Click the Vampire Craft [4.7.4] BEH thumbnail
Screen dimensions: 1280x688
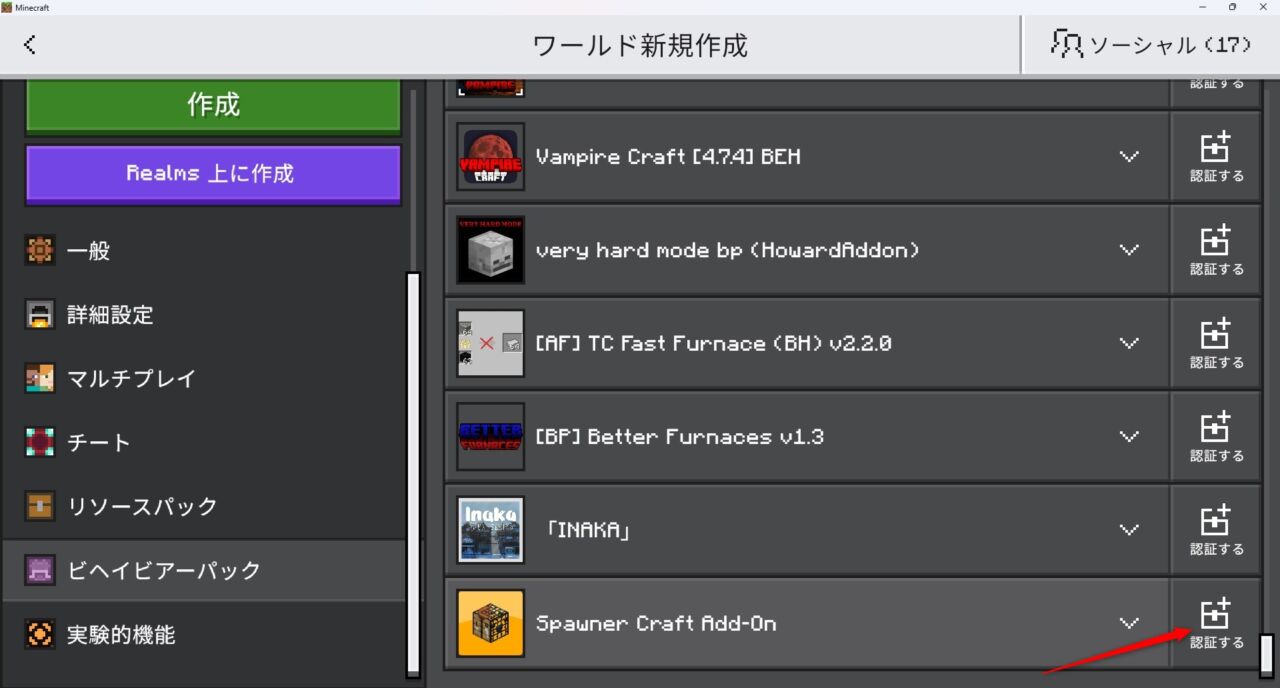491,157
